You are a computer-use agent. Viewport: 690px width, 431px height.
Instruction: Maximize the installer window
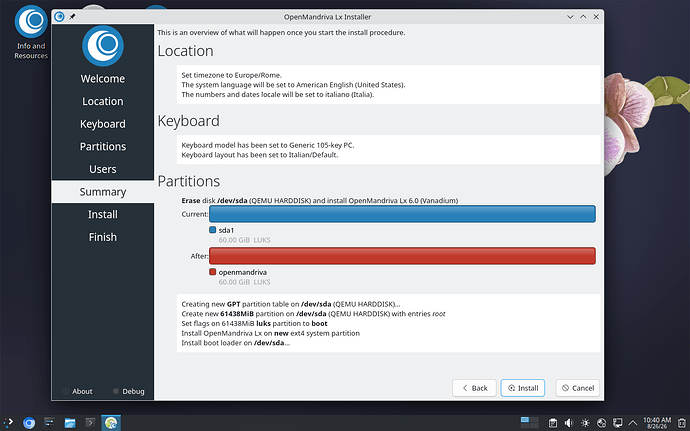(x=583, y=17)
